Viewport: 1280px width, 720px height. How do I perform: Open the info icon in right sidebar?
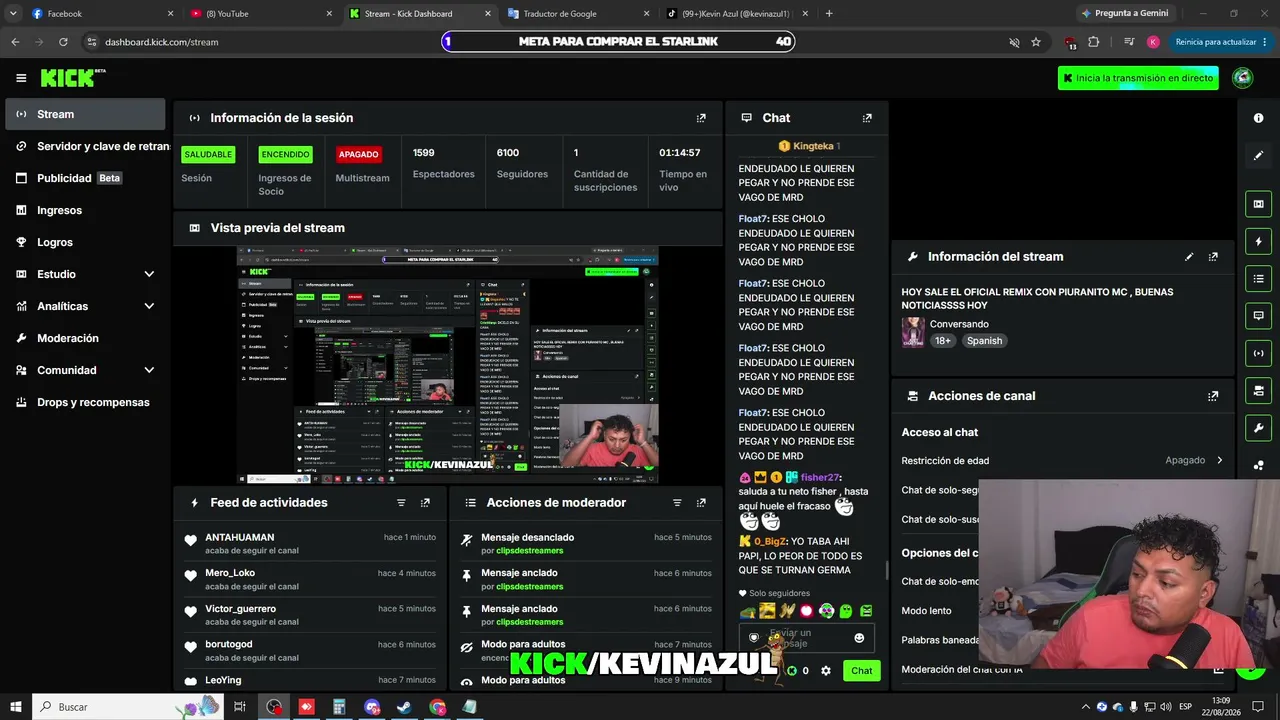click(x=1258, y=118)
